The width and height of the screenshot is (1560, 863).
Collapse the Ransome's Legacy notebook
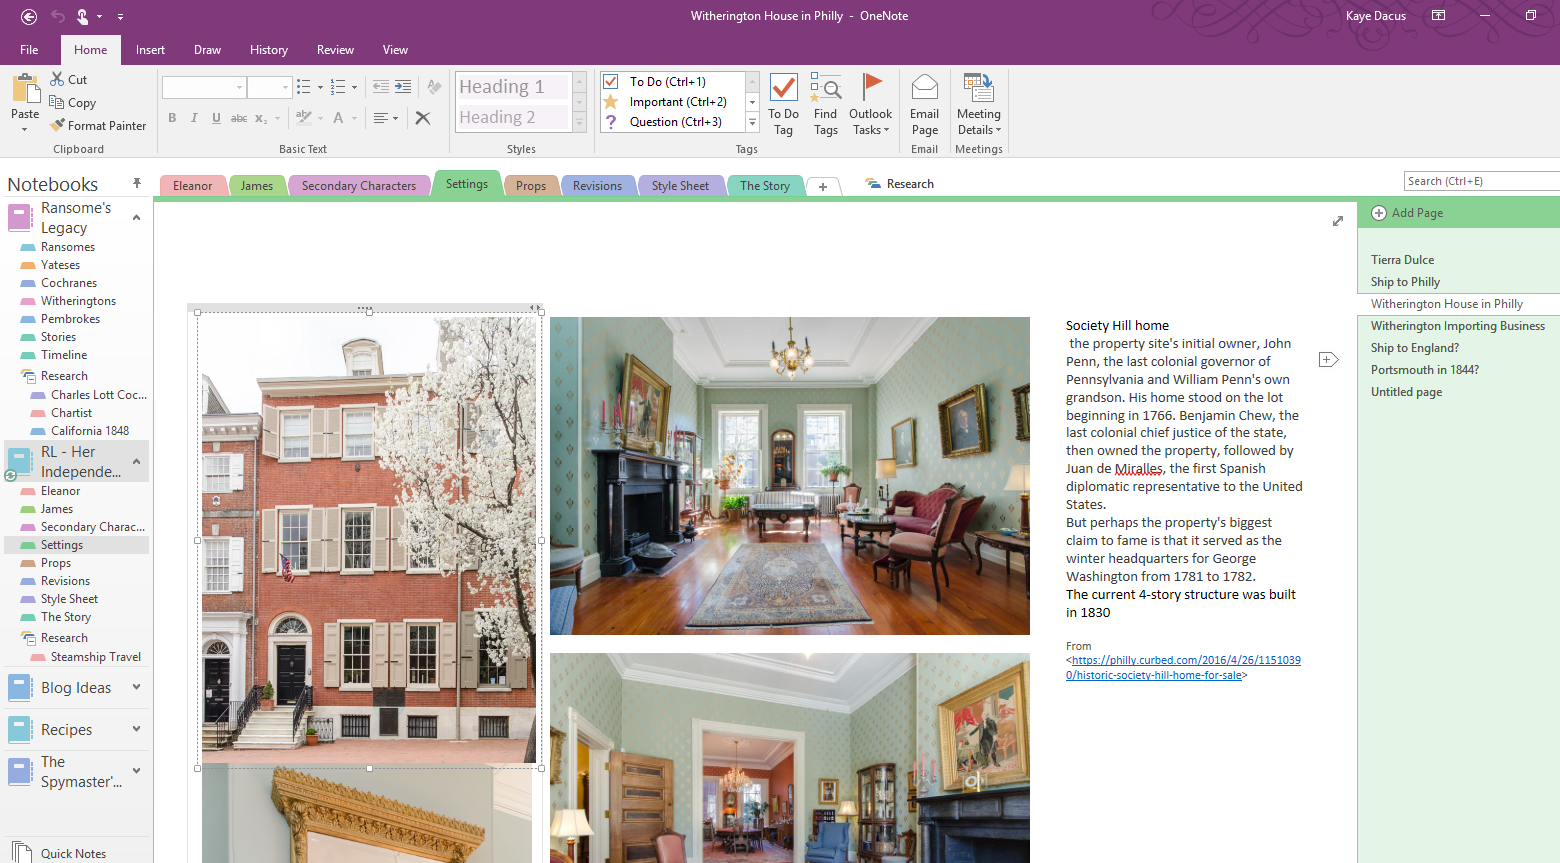(x=137, y=217)
